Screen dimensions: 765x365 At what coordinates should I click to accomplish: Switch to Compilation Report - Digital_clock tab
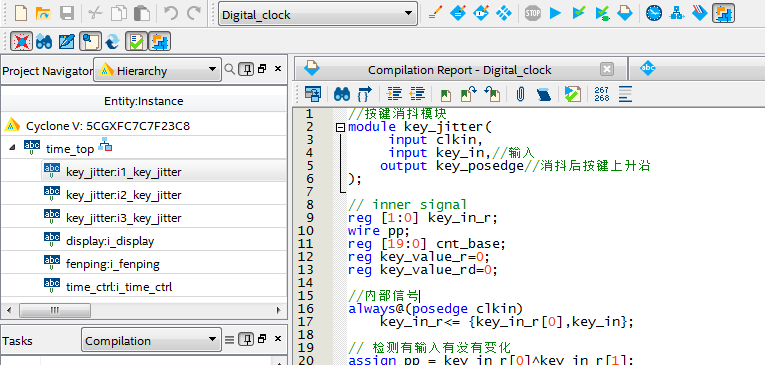[460, 70]
